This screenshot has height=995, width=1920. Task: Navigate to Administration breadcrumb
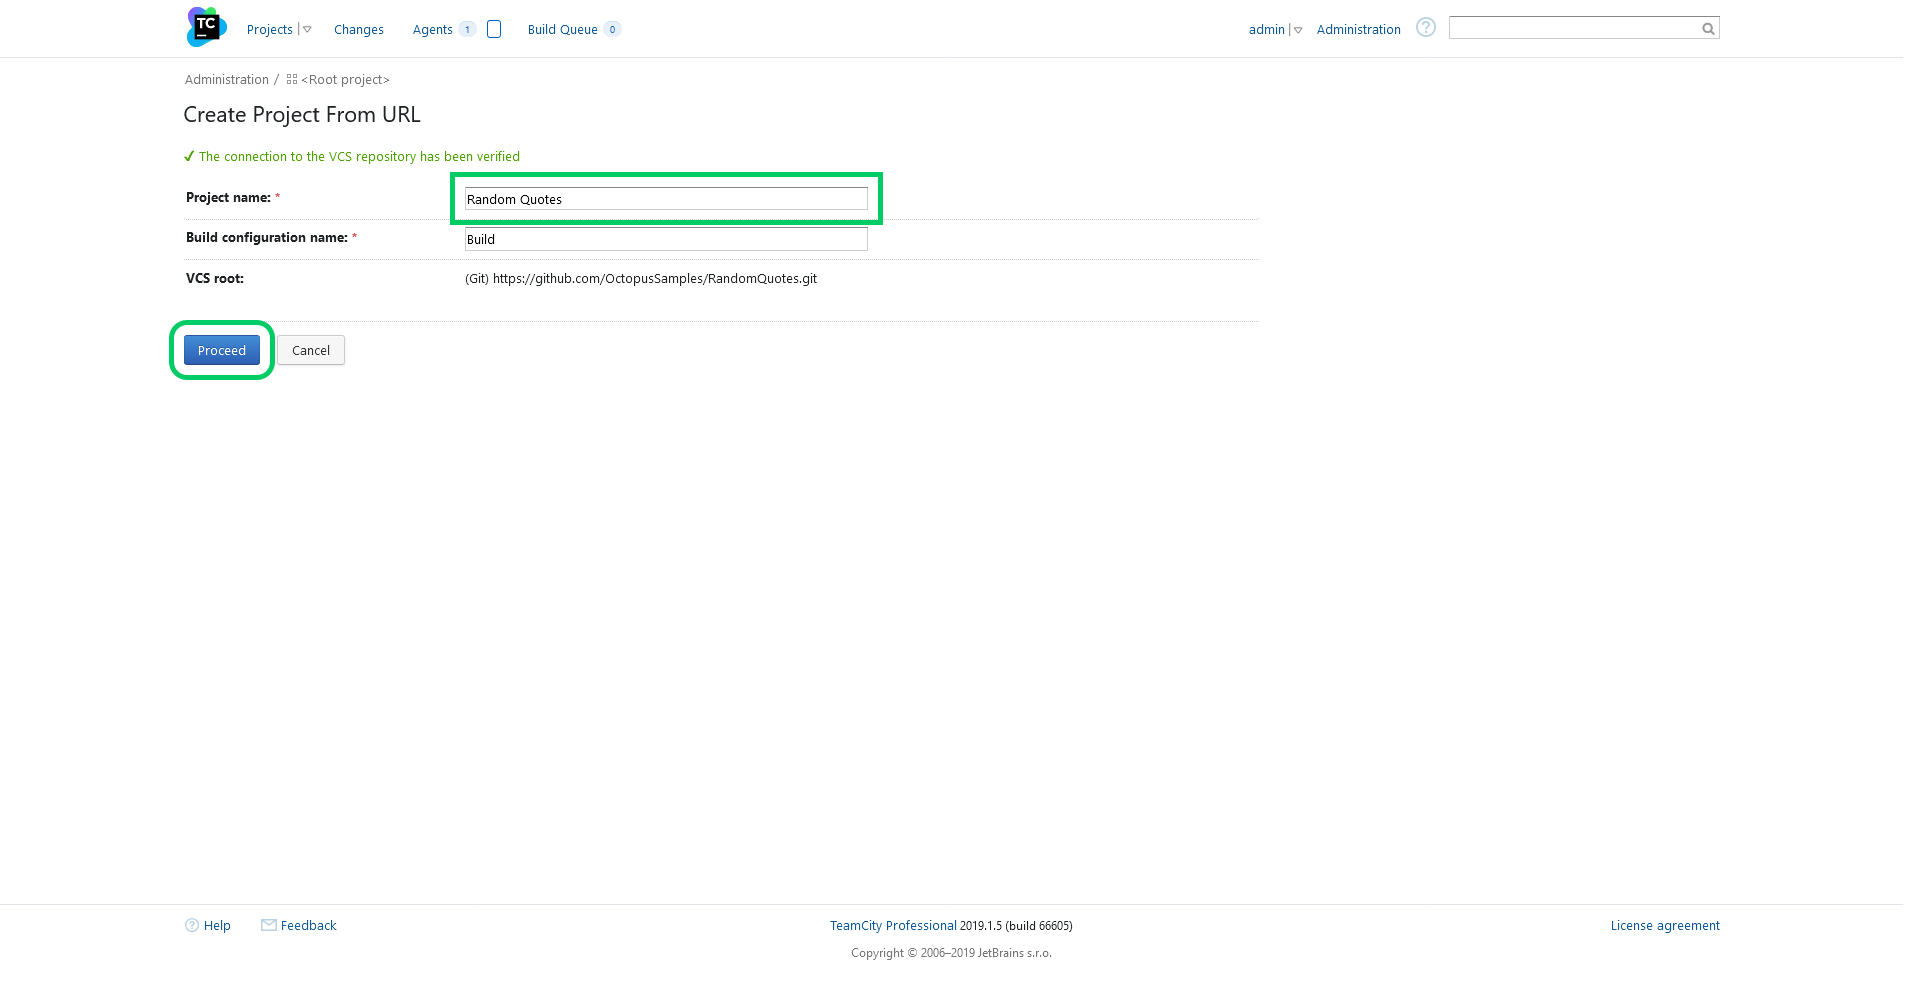point(227,80)
